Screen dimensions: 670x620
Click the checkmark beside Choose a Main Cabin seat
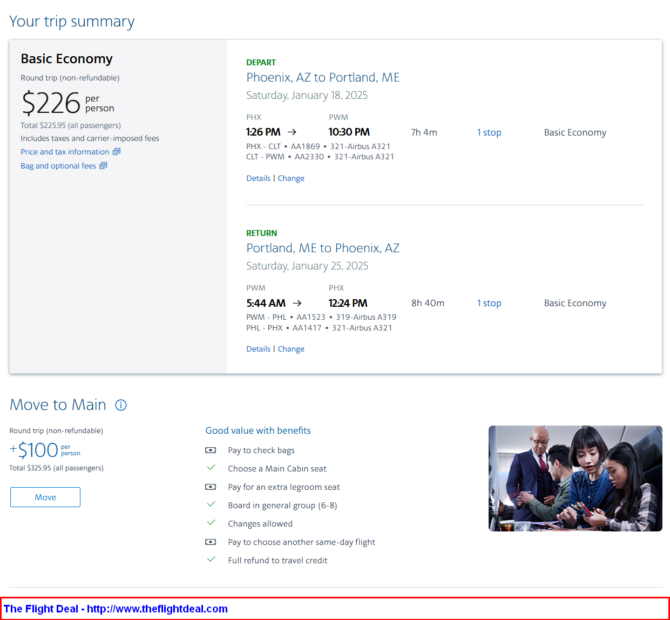[x=211, y=467]
